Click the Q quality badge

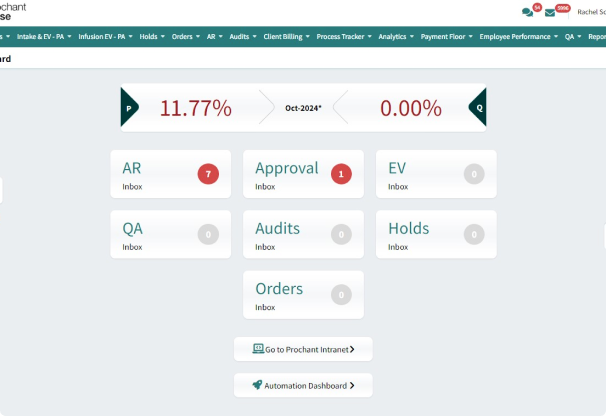pos(478,107)
